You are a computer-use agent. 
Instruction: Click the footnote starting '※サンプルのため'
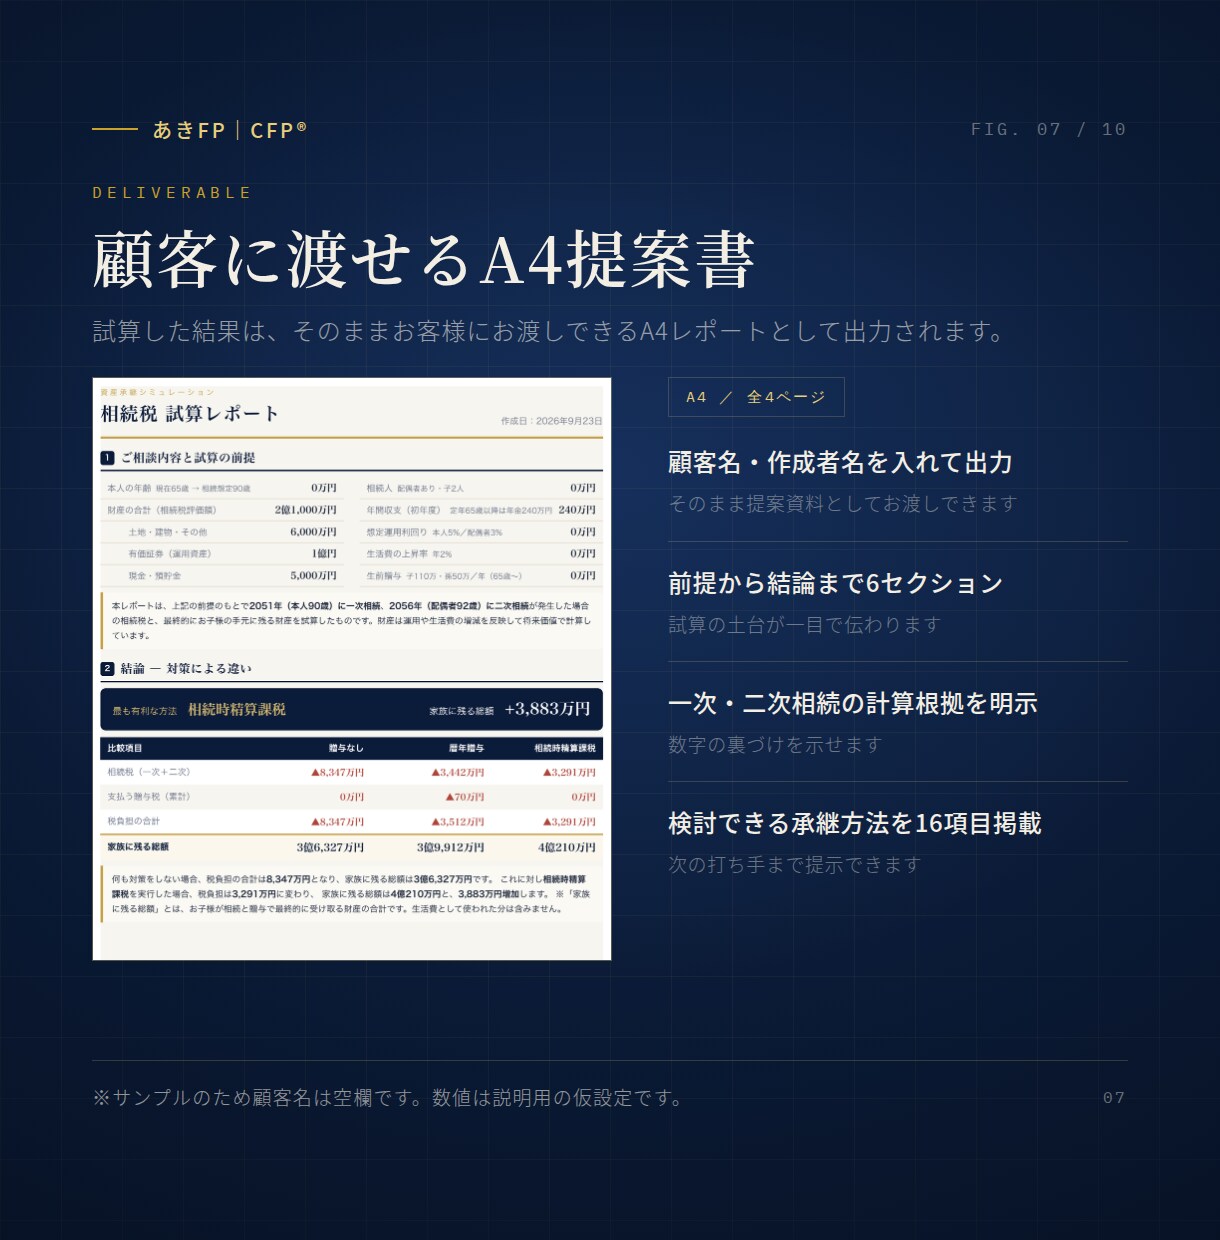point(389,1098)
